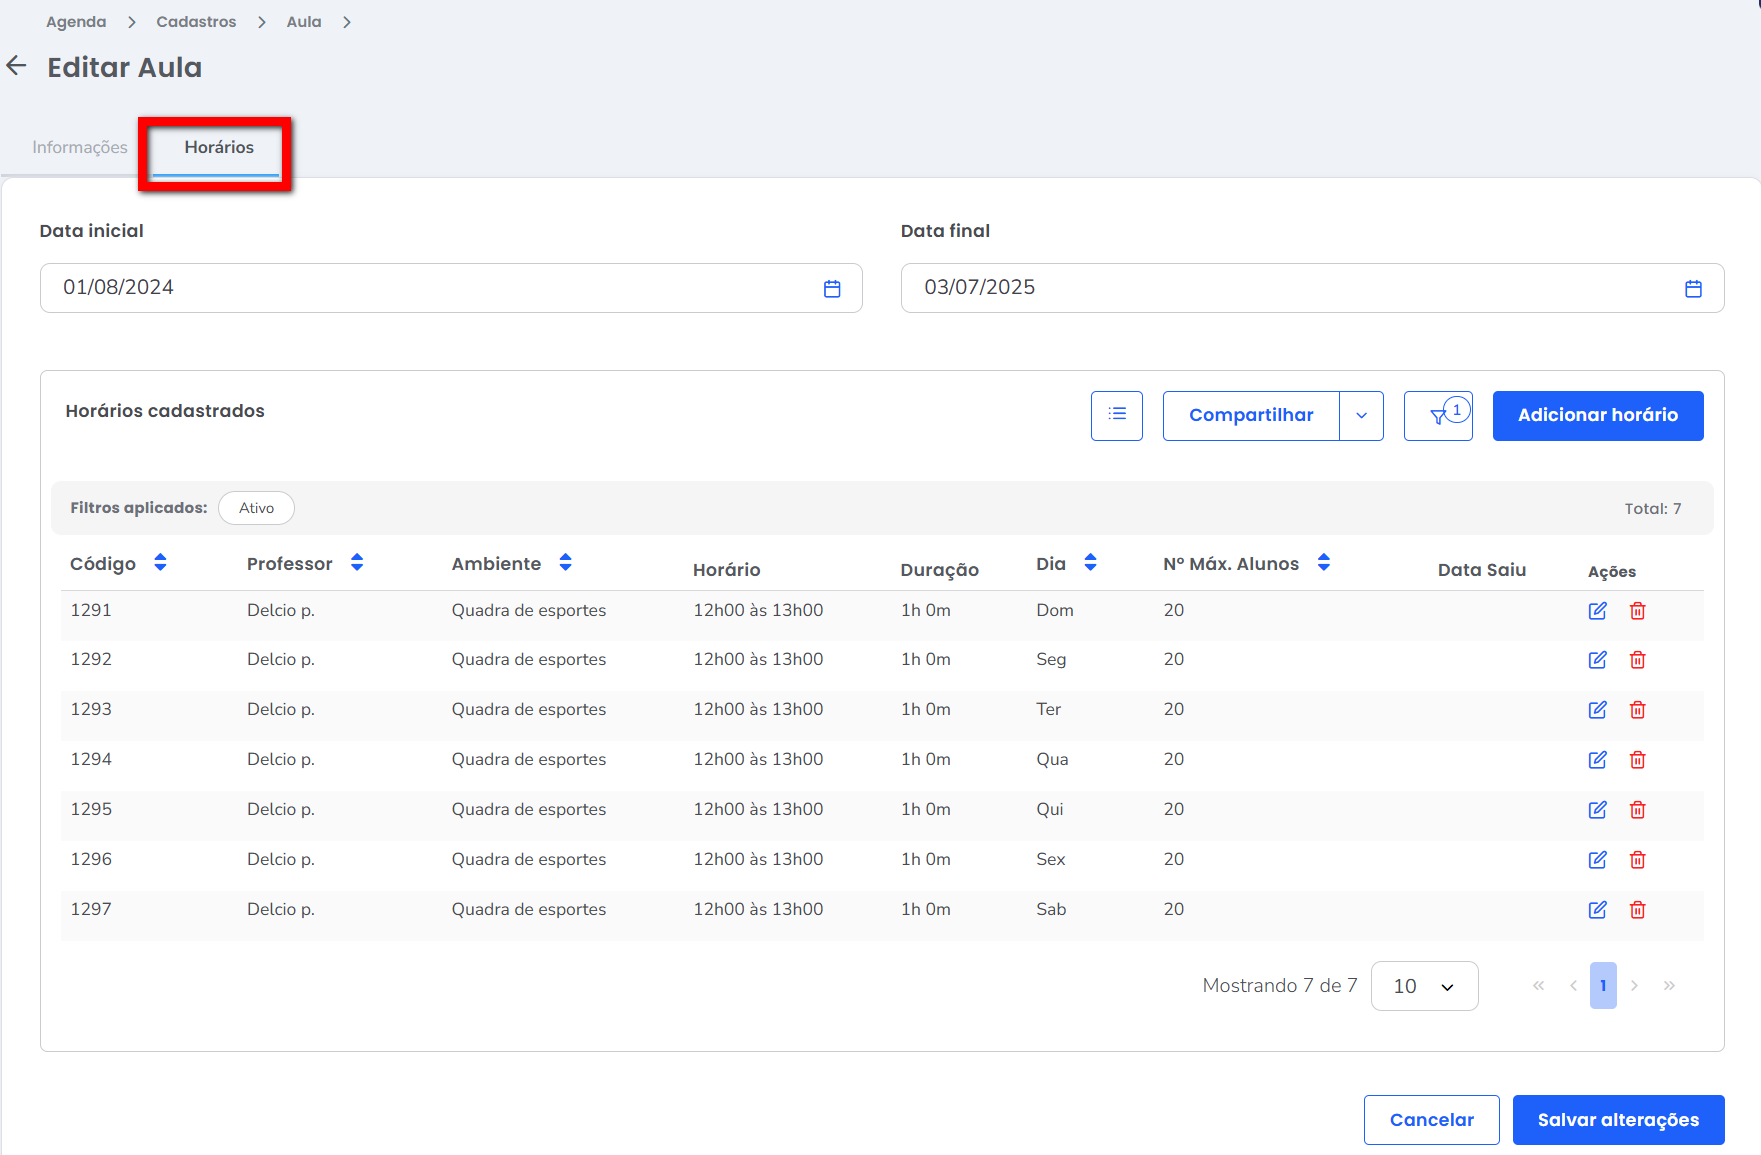1761x1155 pixels.
Task: Focus the Data final date field
Action: [x=1312, y=288]
